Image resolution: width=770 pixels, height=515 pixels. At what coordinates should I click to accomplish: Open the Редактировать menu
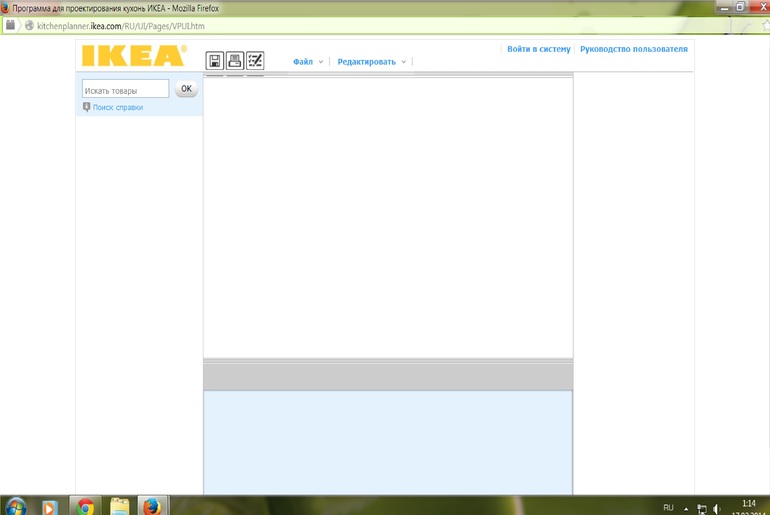[x=366, y=62]
